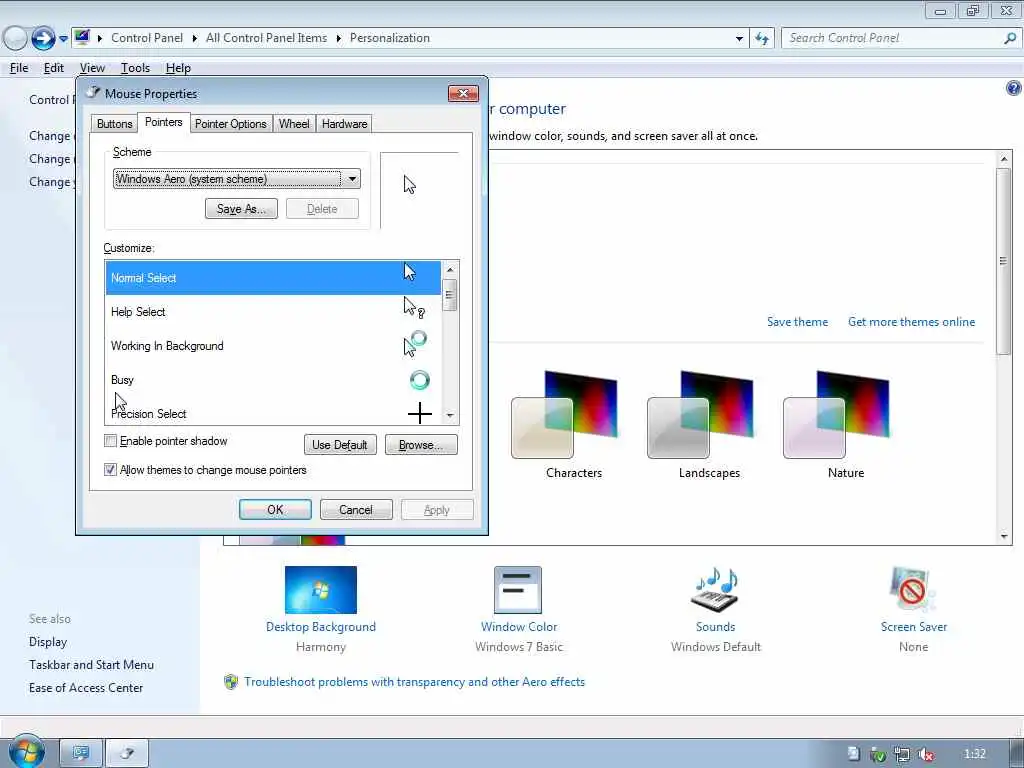Click the muted volume tray icon
This screenshot has height=768, width=1024.
click(x=925, y=754)
